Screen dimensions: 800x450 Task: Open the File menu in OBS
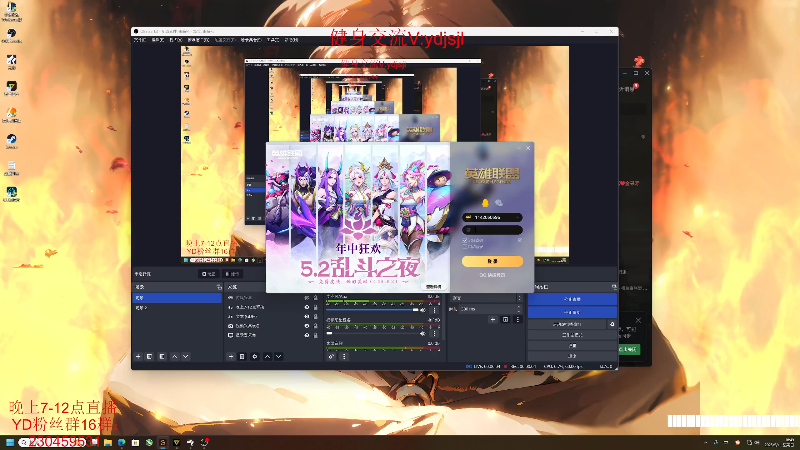point(140,40)
